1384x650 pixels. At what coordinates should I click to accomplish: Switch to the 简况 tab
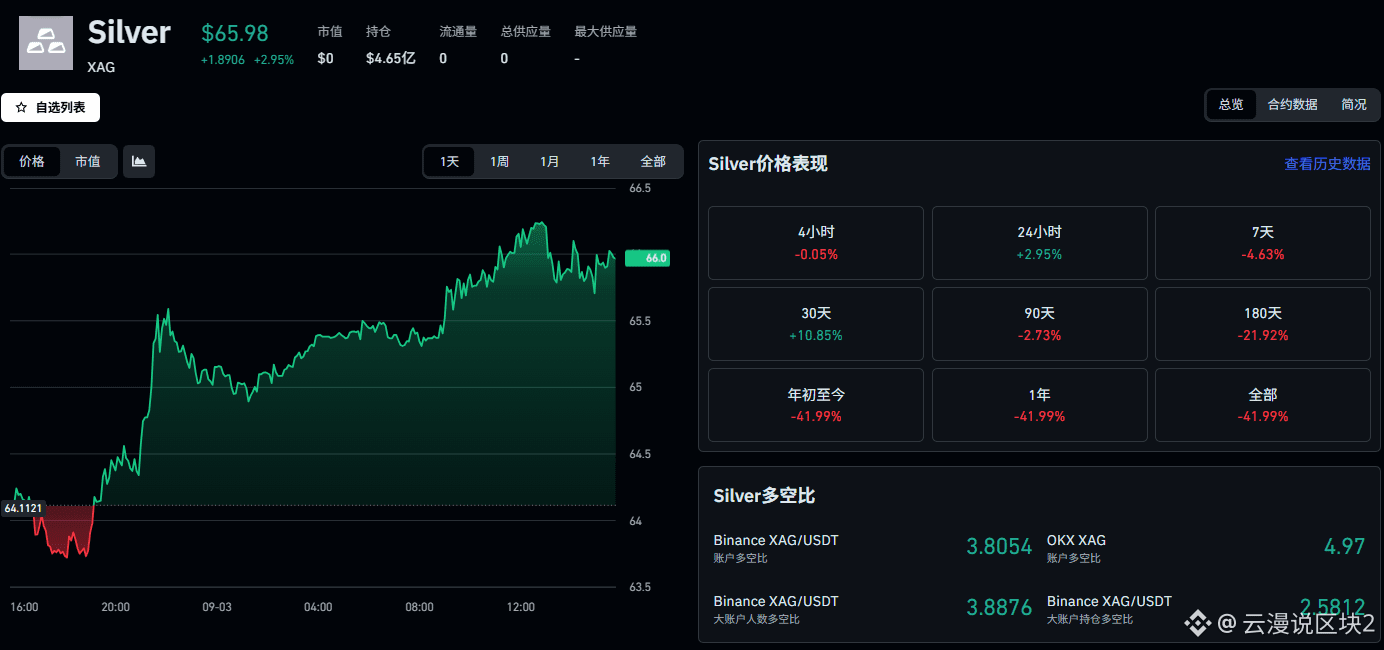tap(1354, 104)
